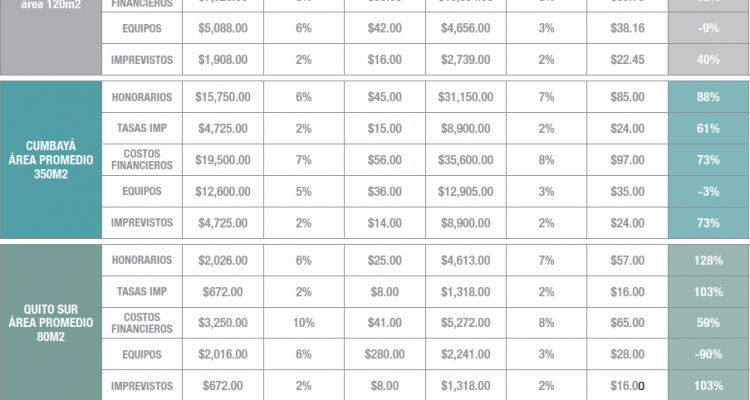750x400 pixels.
Task: Select the $12,600.00 equipos cell
Action: (x=222, y=191)
